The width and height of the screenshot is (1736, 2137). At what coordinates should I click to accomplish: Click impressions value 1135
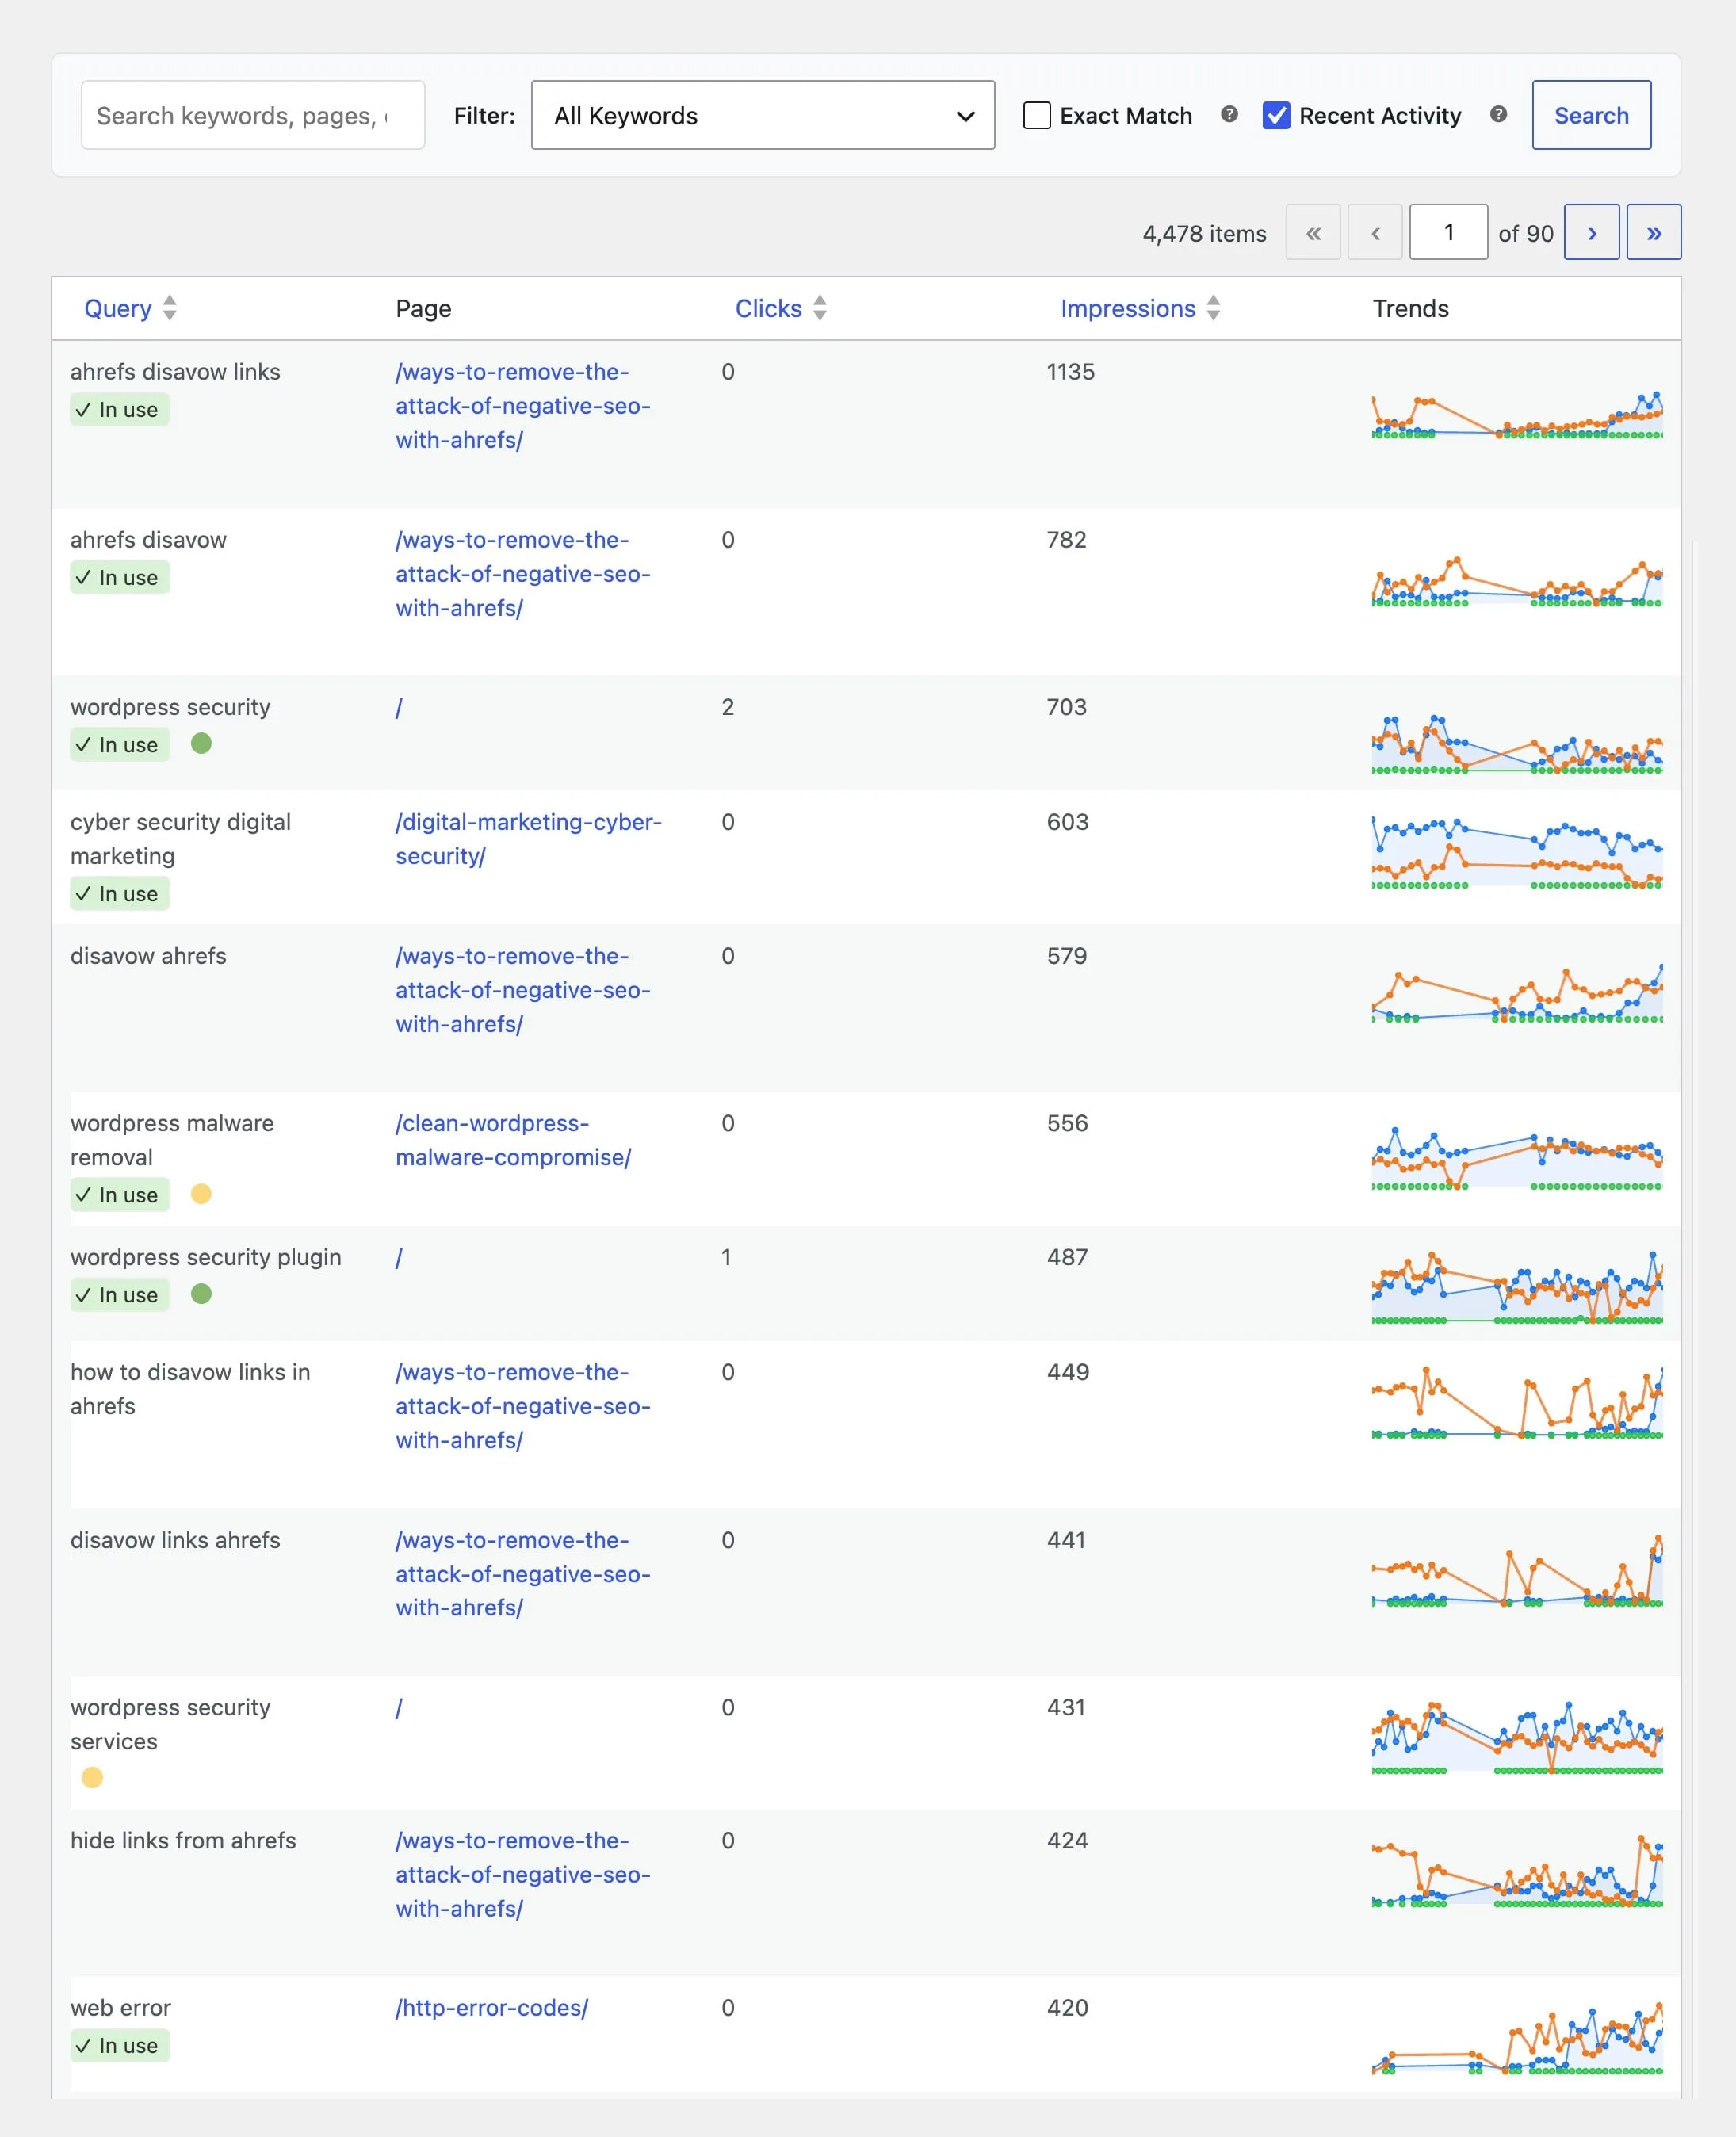(x=1070, y=371)
